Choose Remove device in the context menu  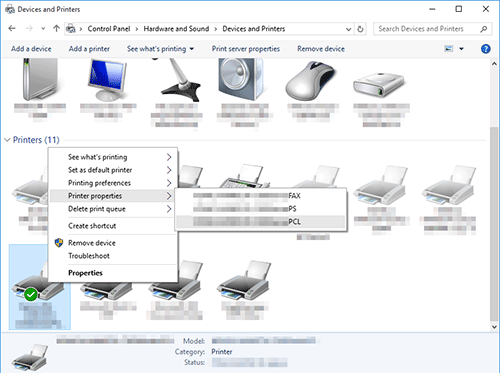[113, 243]
